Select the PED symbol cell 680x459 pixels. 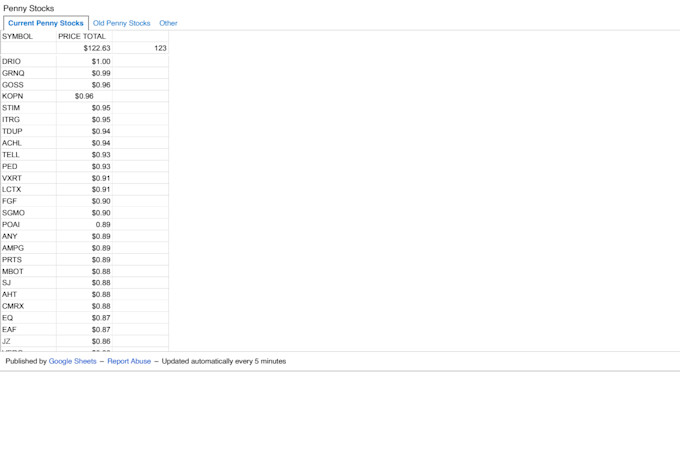coord(29,167)
